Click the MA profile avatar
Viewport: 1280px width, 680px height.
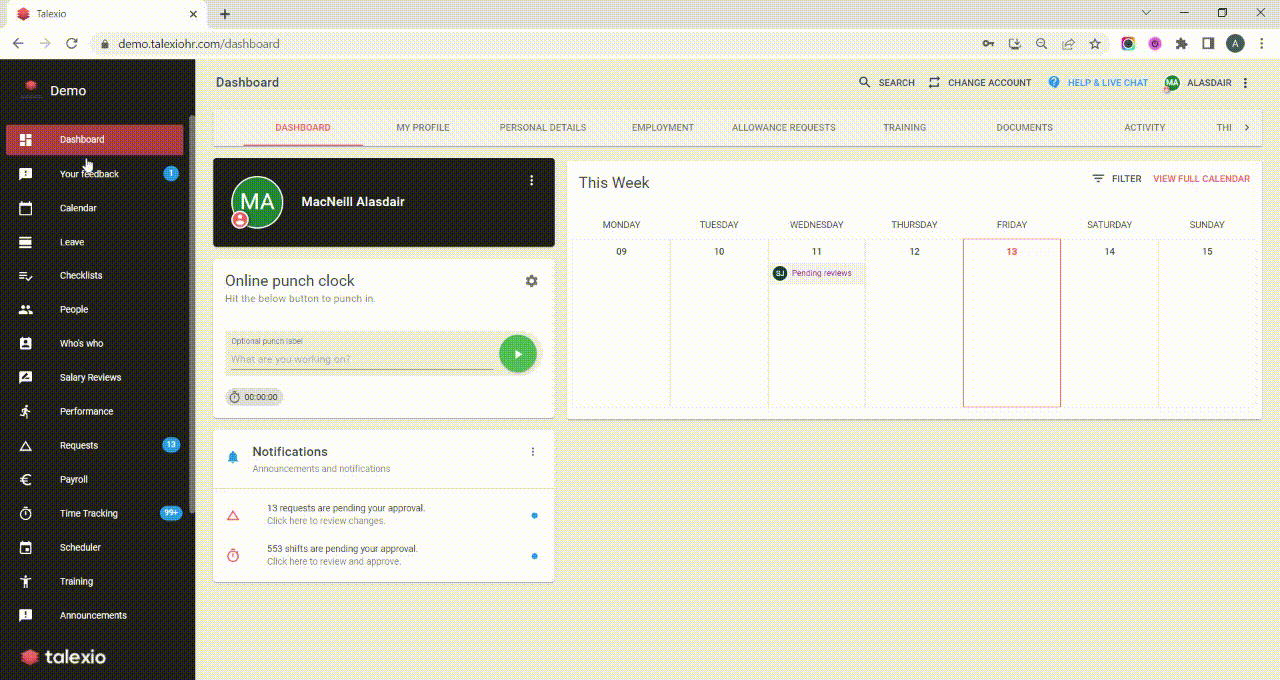click(257, 202)
